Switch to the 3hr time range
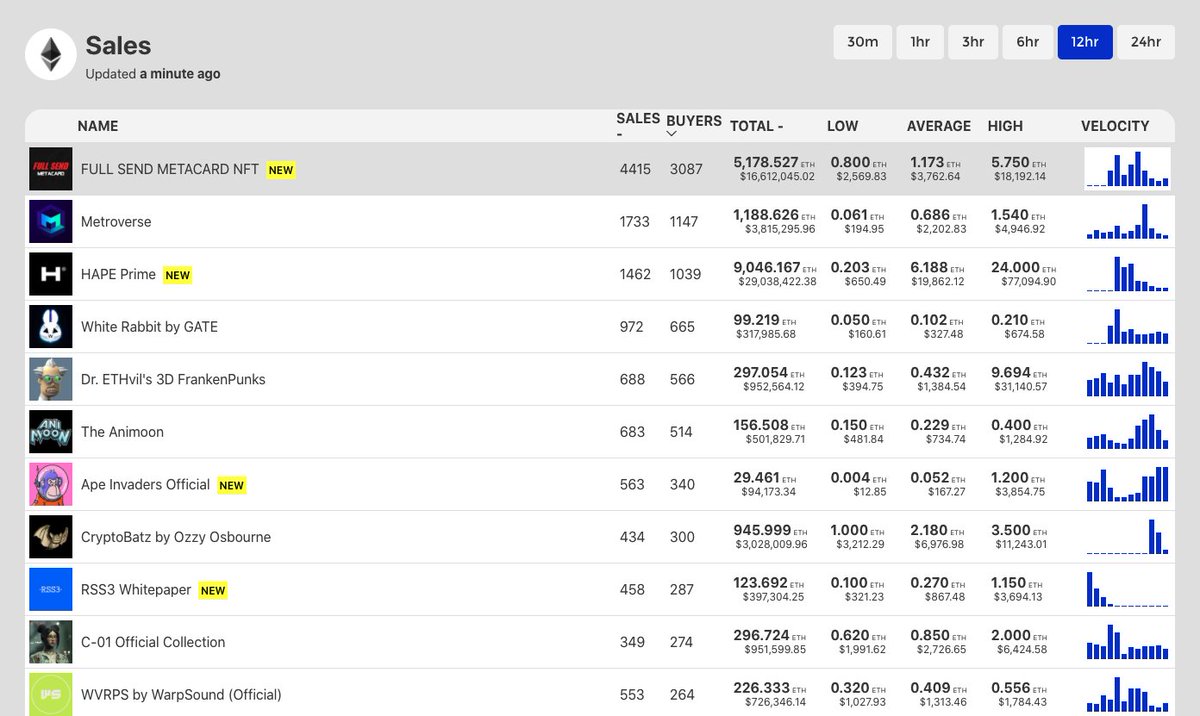 973,42
